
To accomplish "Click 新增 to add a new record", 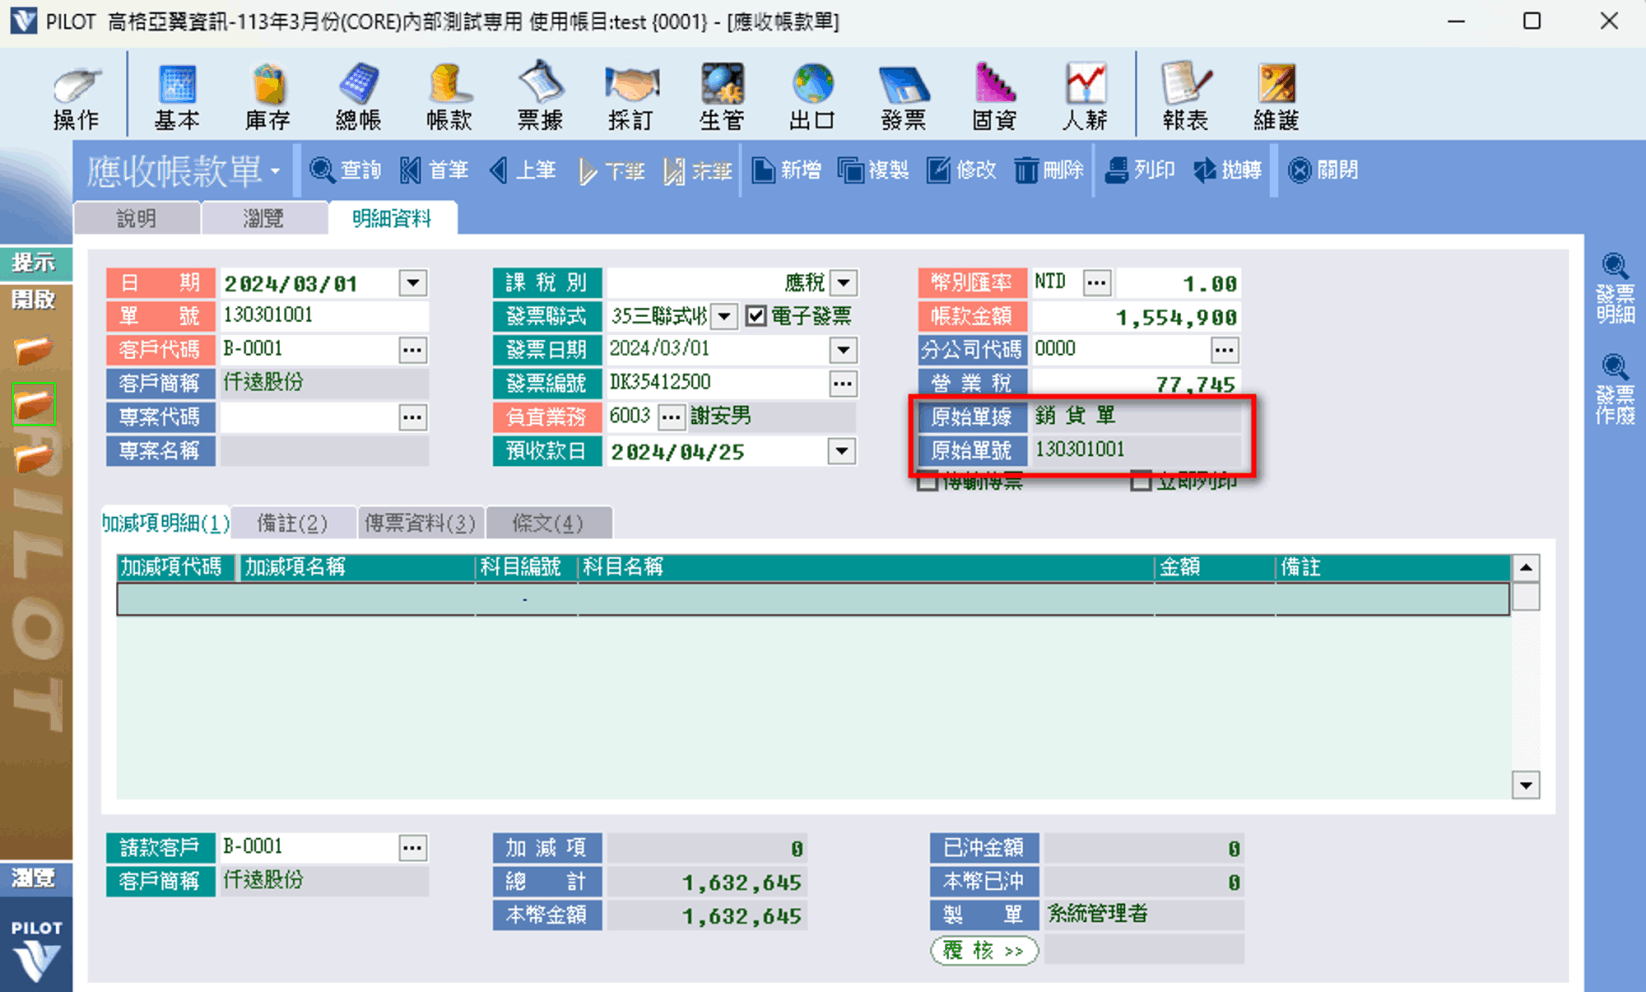I will click(x=786, y=171).
